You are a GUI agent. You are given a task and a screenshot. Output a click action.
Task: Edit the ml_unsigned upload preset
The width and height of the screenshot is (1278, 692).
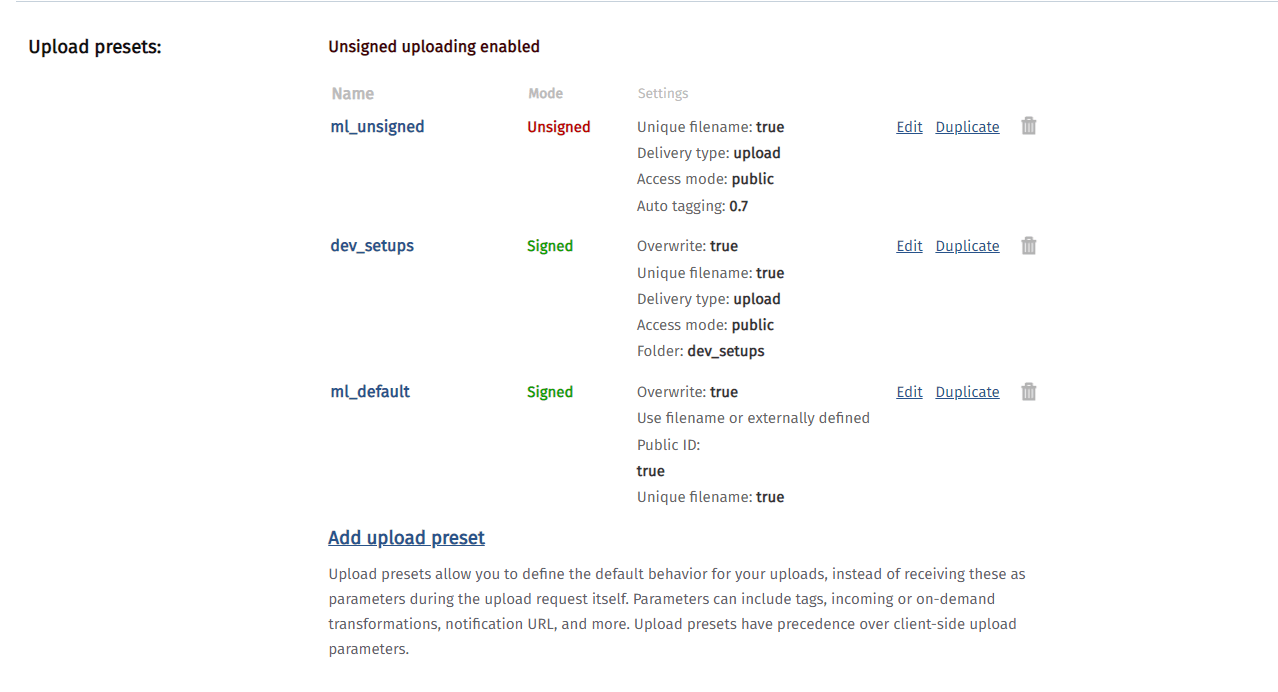(x=909, y=127)
